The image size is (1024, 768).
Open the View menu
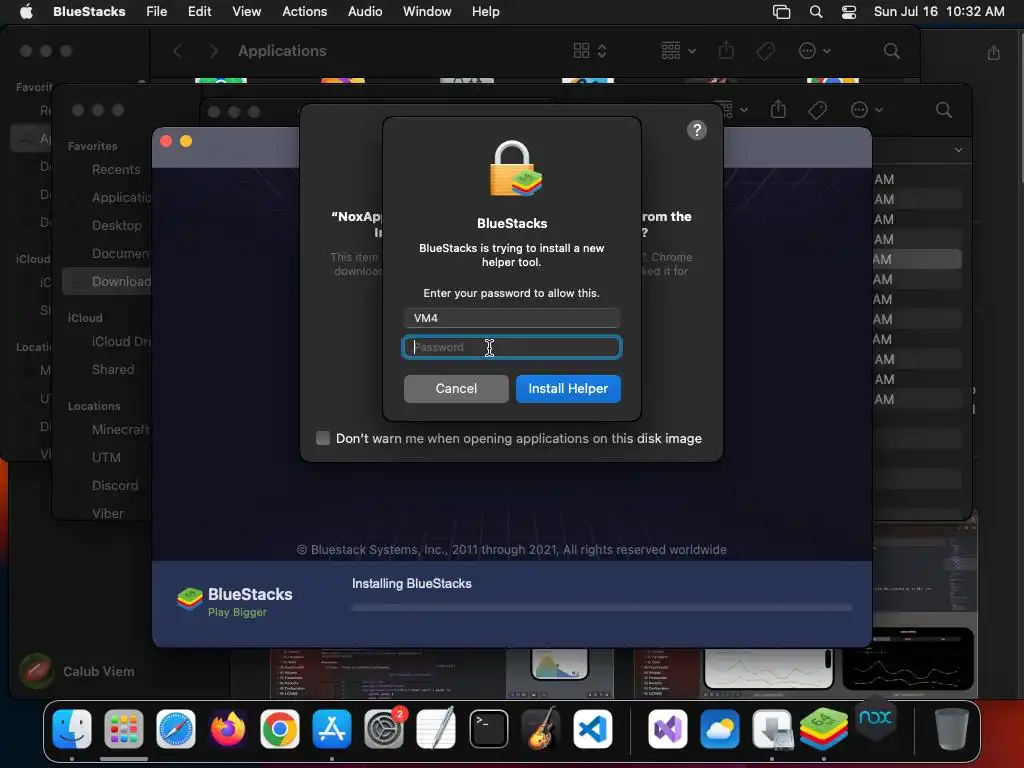[246, 11]
